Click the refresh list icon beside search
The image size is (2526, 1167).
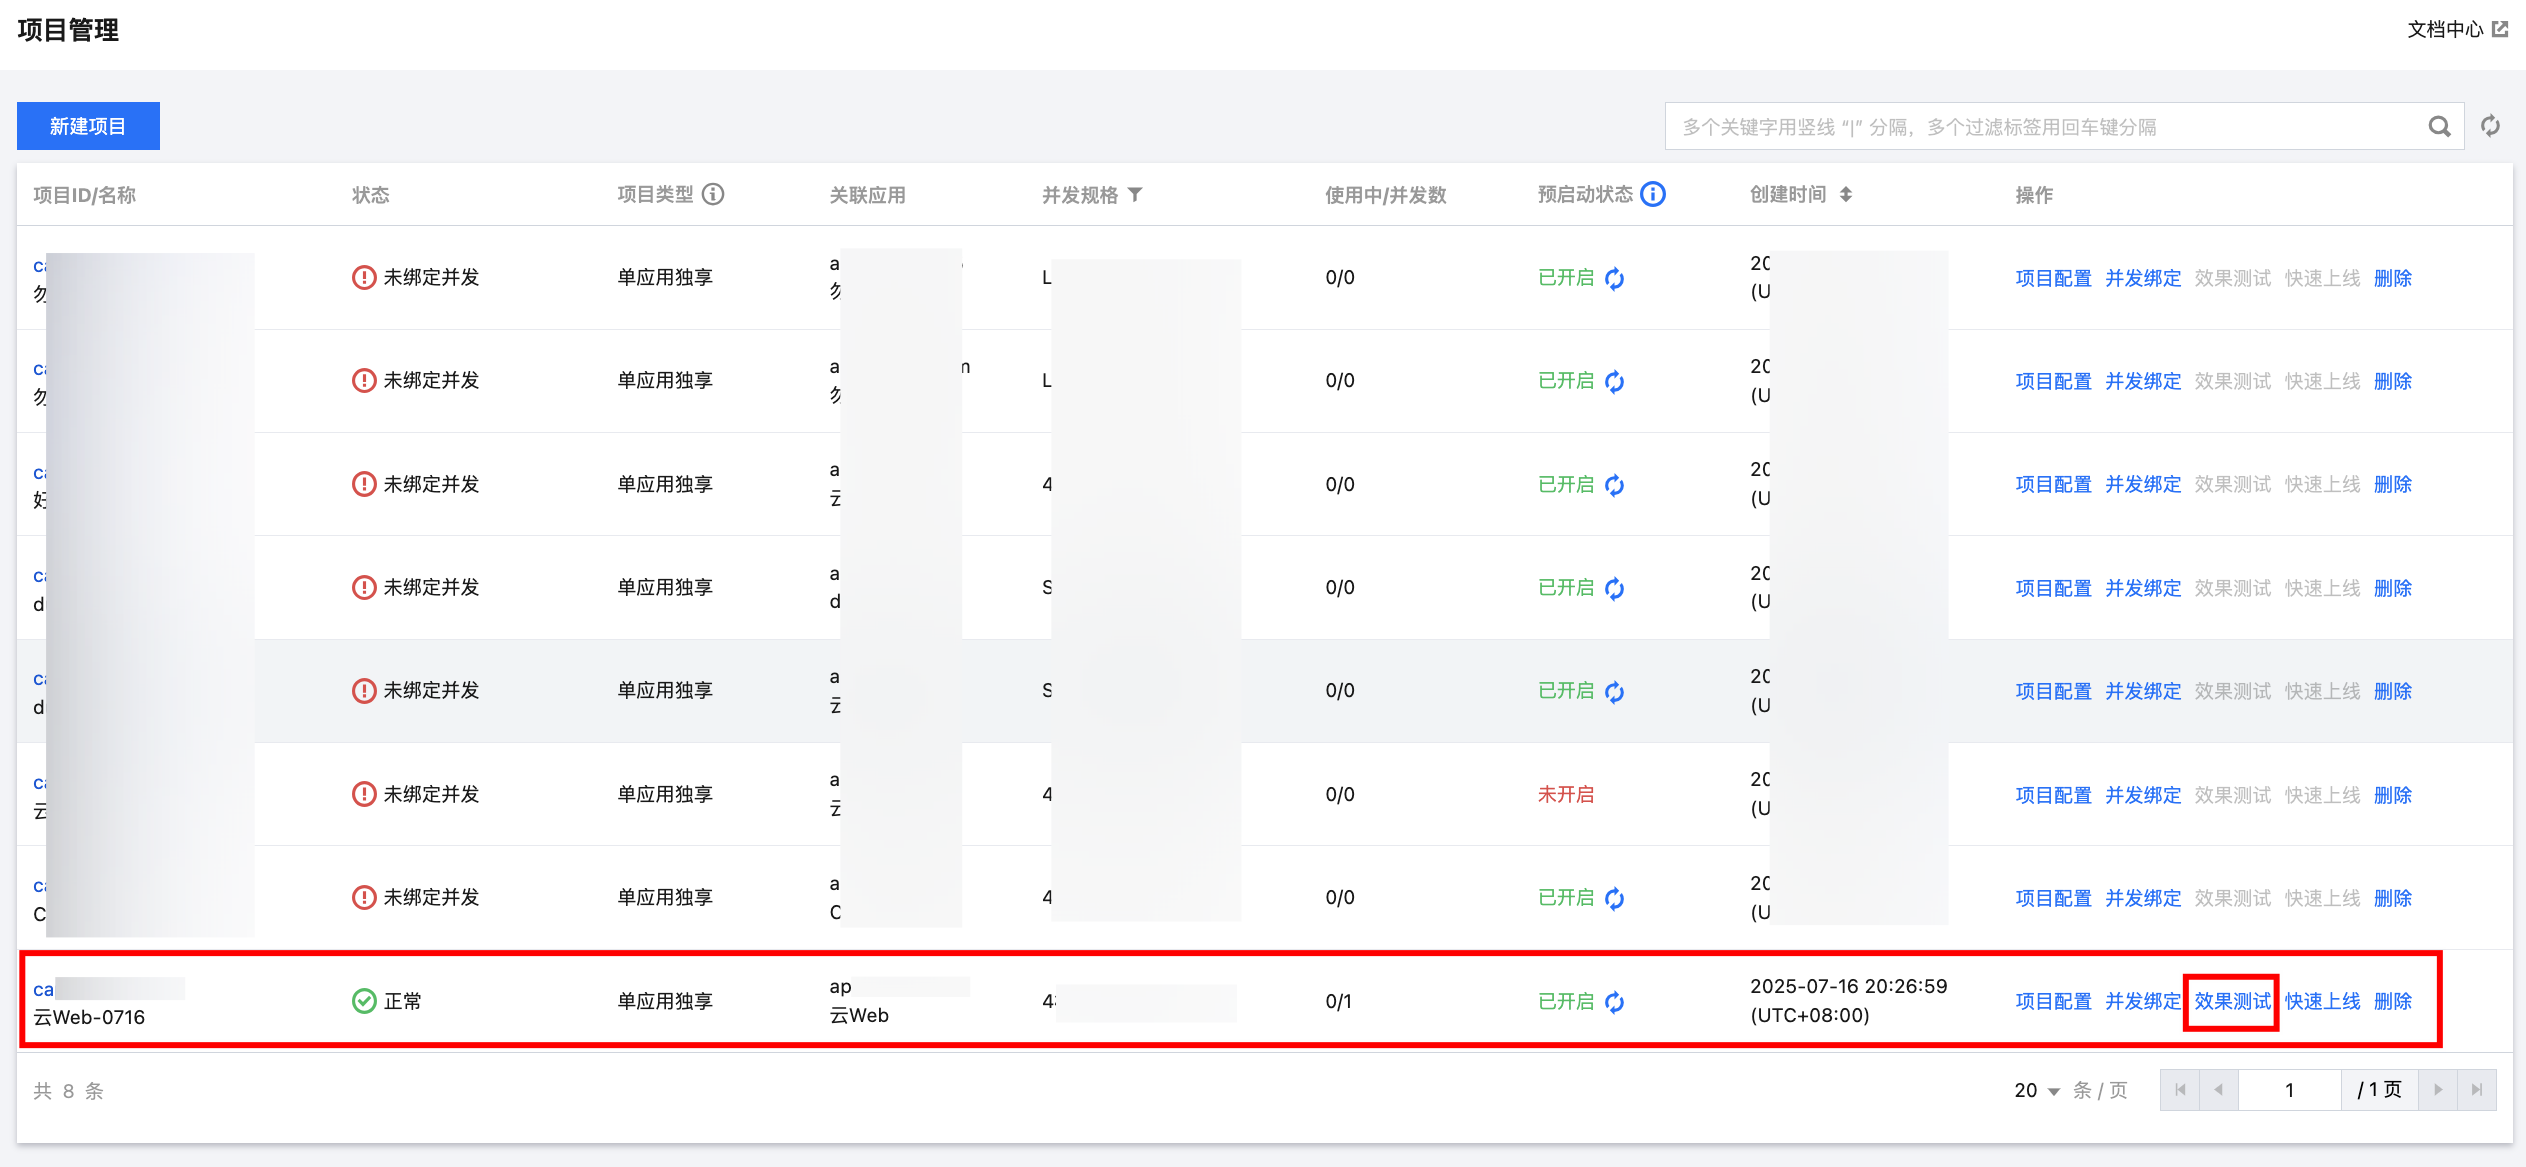2490,126
